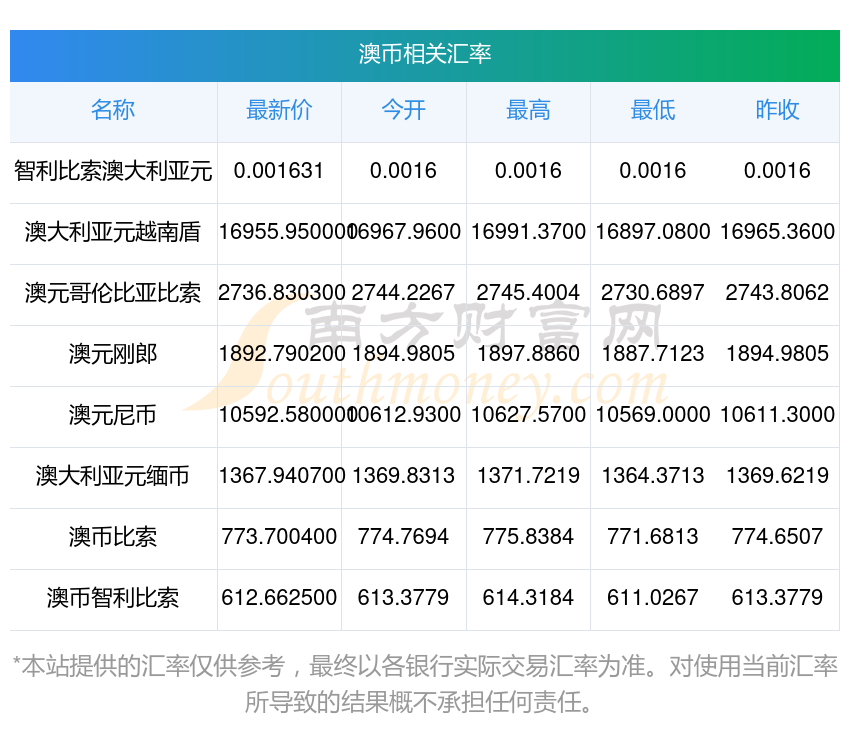
Task: Click the 1887.7123 low value
Action: (653, 354)
